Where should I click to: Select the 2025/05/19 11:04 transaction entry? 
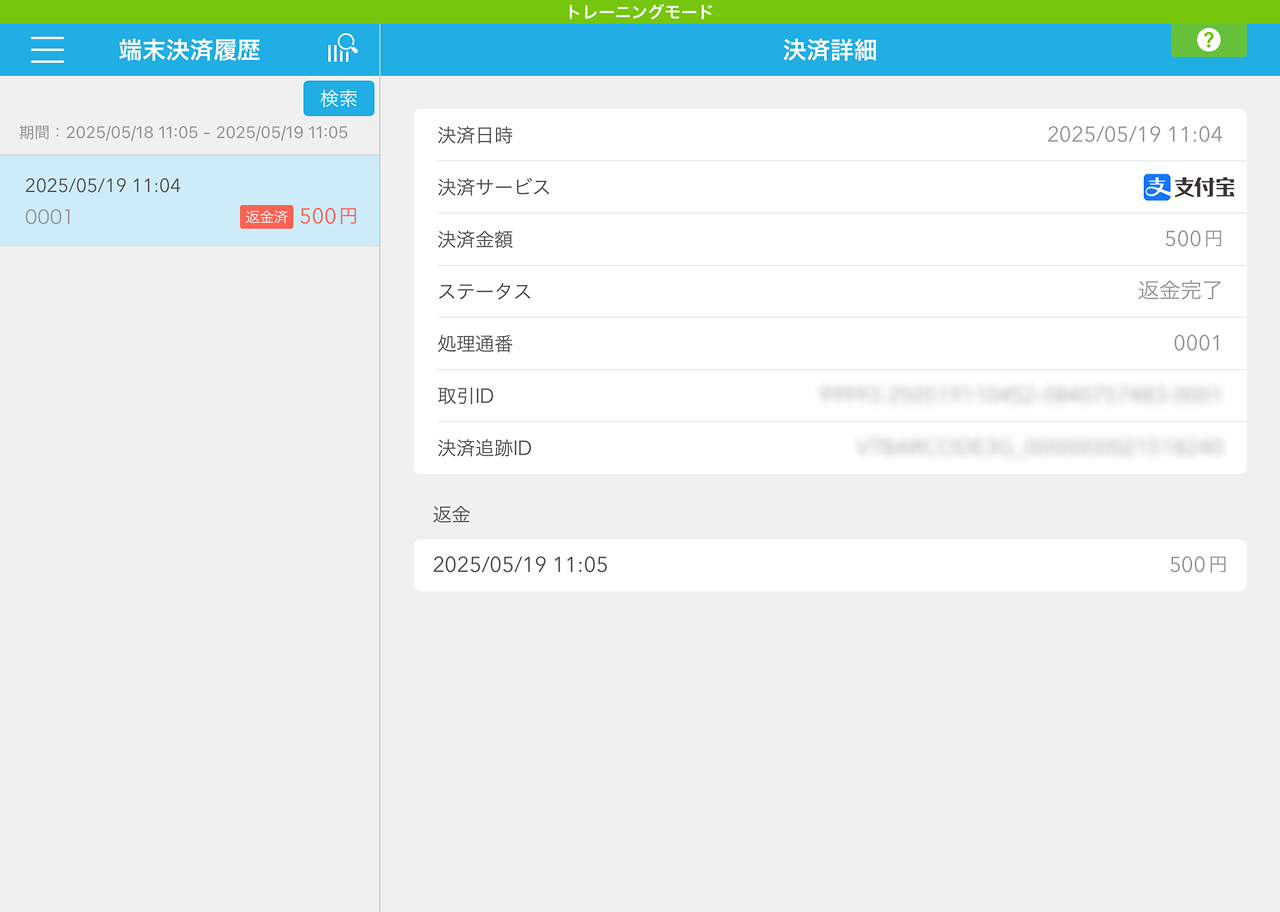pos(189,200)
